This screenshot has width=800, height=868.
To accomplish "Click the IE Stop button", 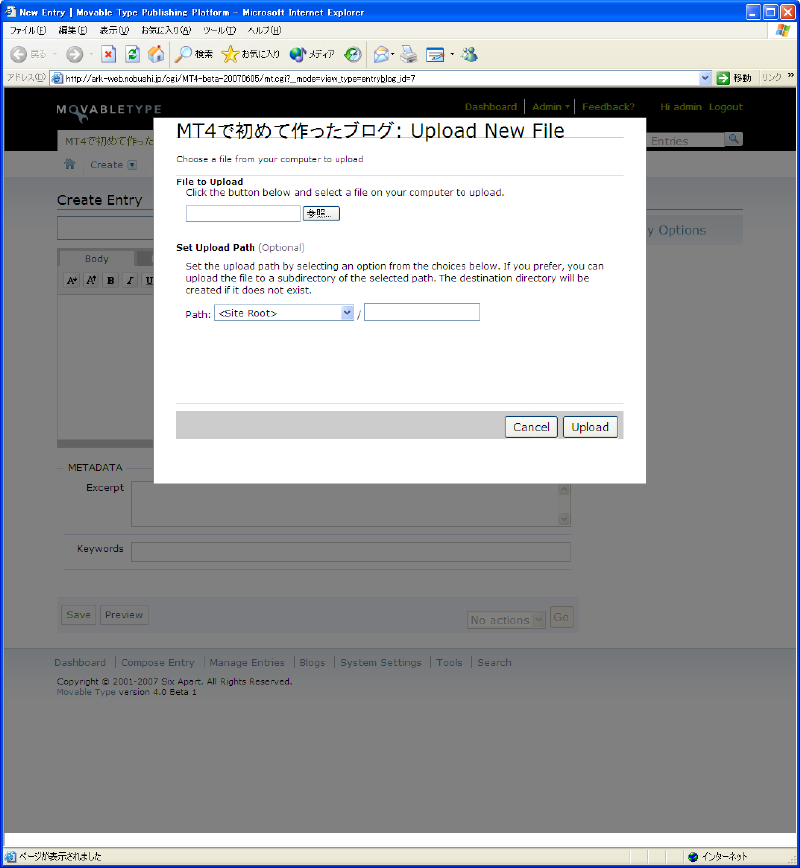I will tap(108, 55).
